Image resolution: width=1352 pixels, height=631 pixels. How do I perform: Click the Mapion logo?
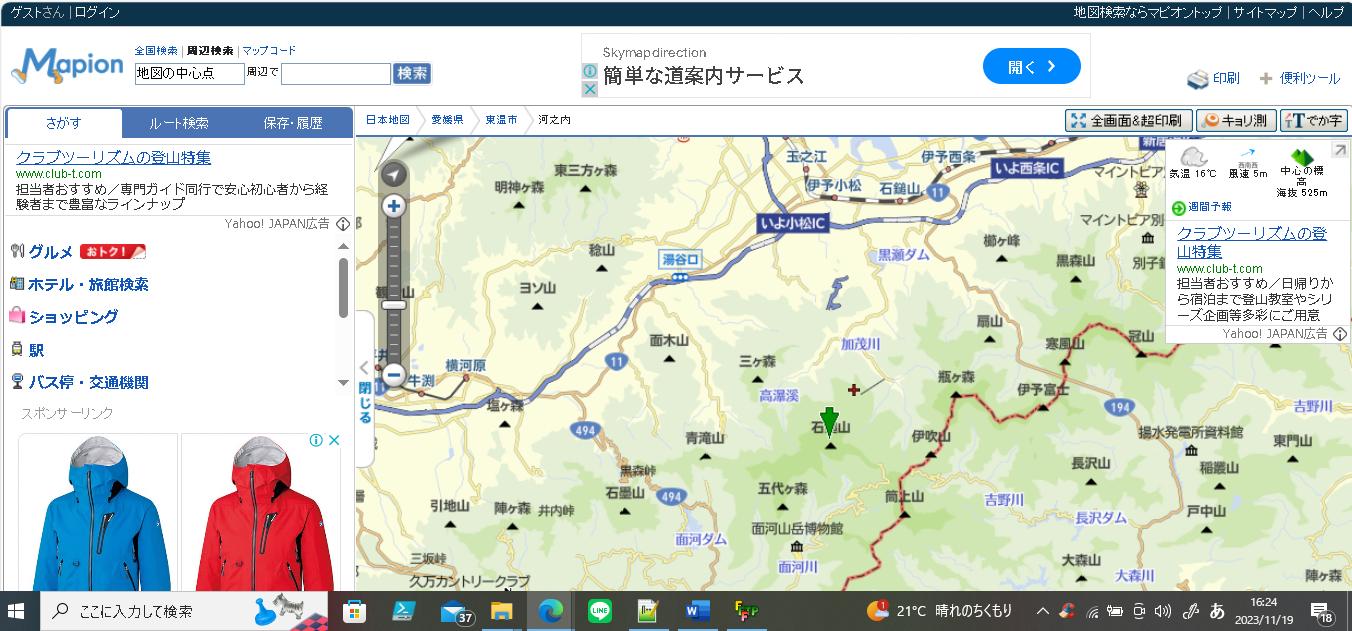click(x=67, y=66)
